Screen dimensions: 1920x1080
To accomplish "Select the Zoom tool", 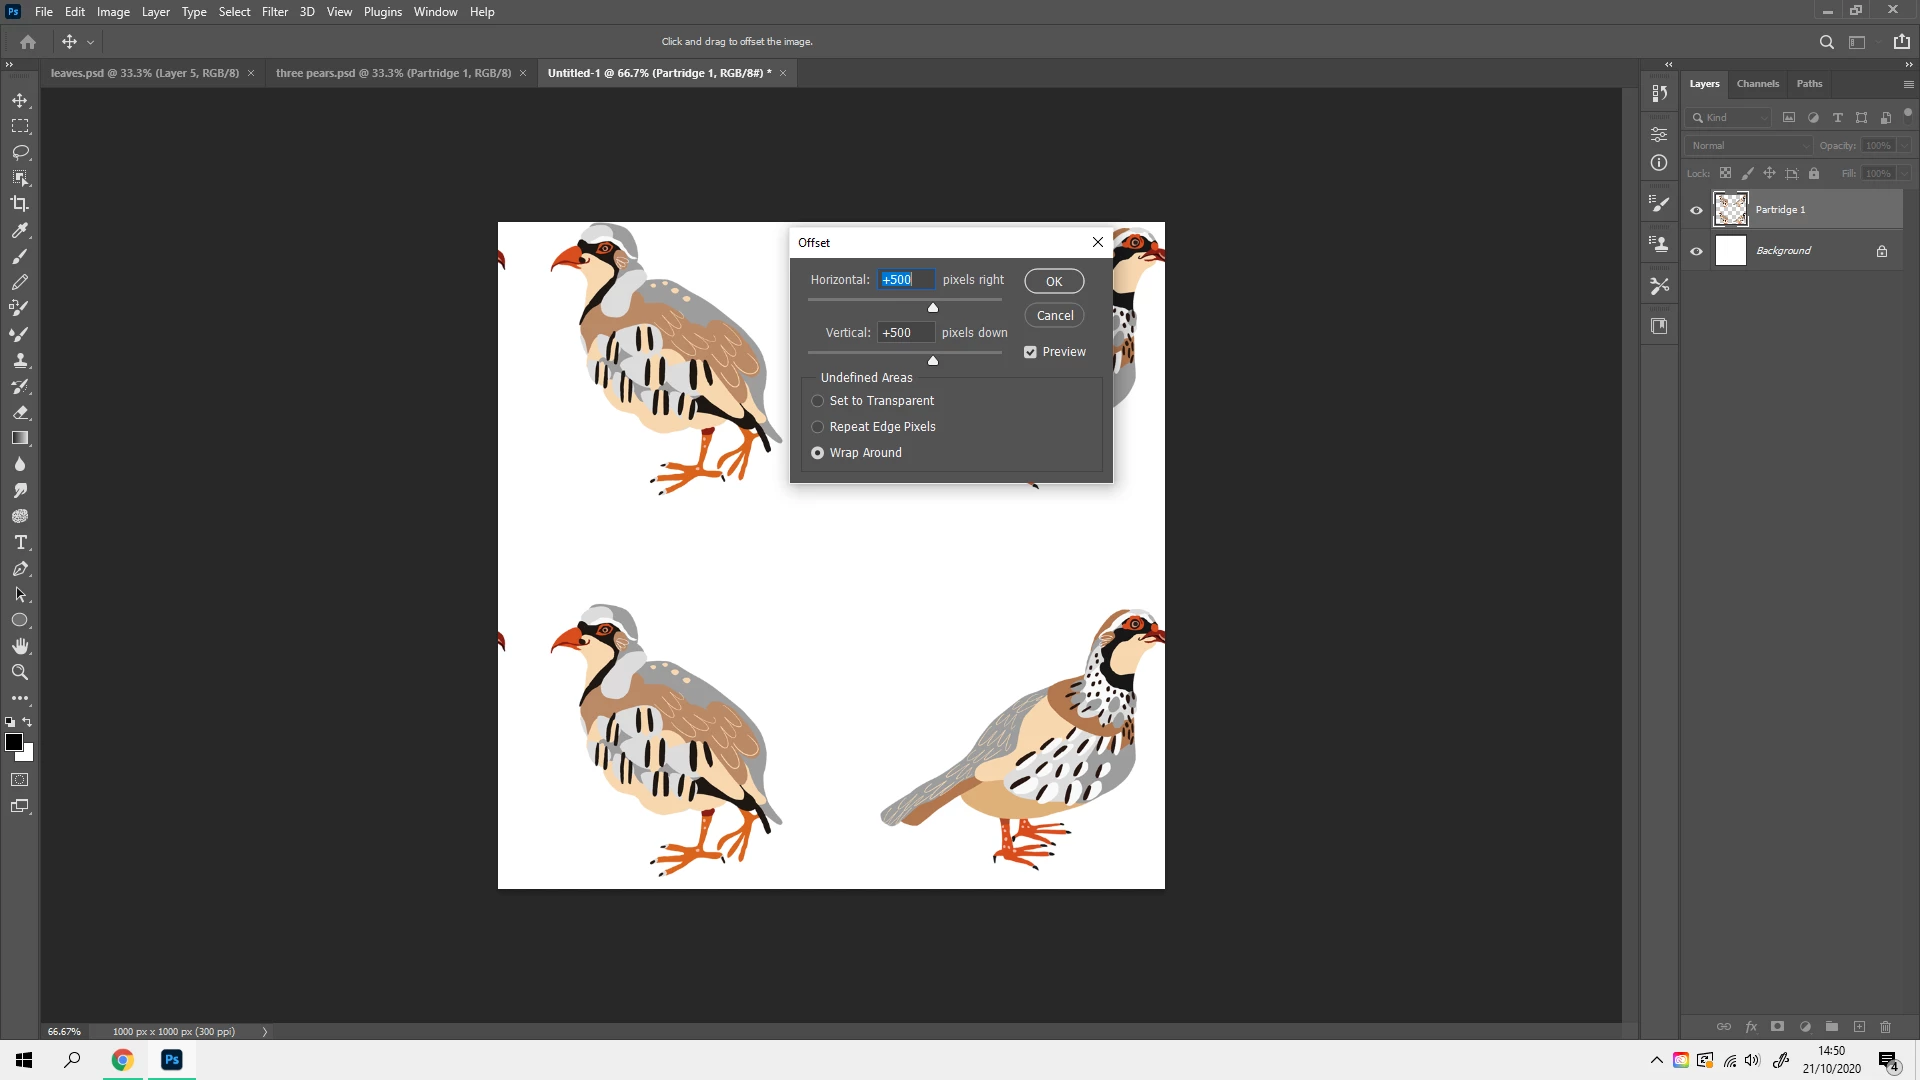I will point(20,672).
